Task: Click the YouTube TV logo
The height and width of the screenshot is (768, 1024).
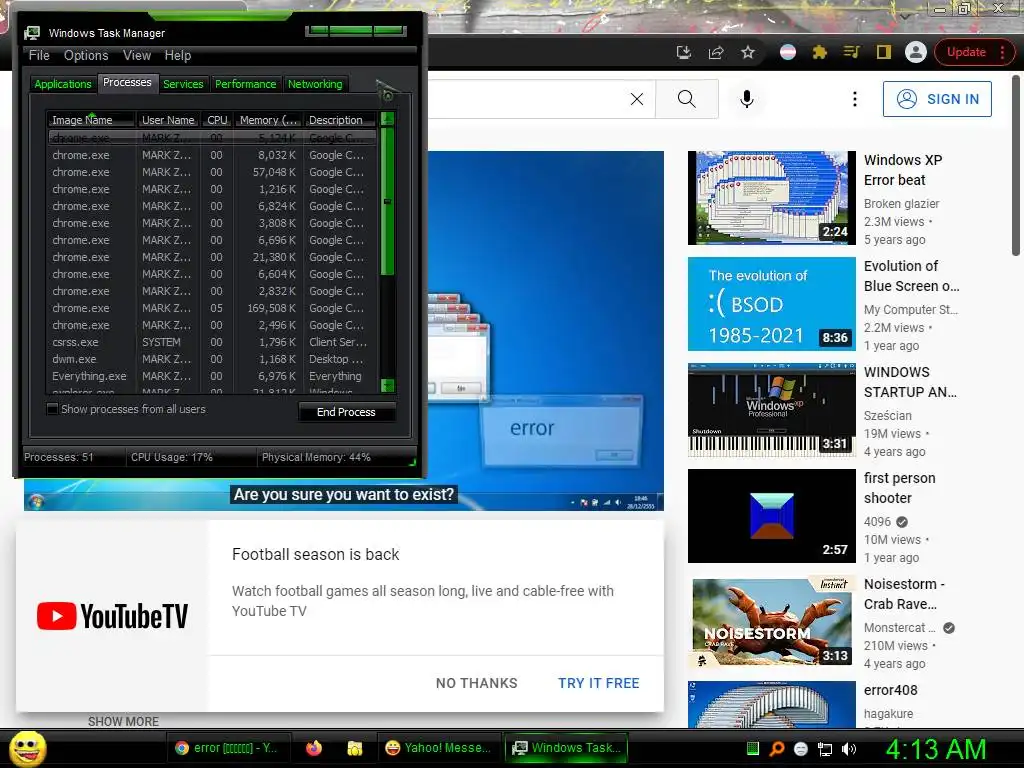Action: point(112,616)
